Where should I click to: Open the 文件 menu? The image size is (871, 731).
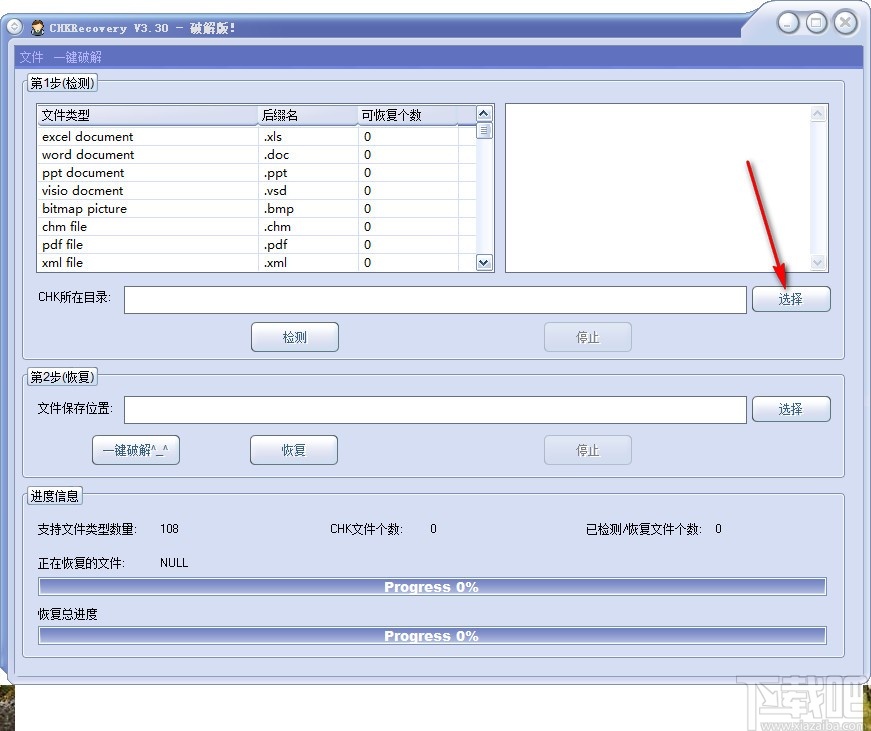[x=31, y=57]
